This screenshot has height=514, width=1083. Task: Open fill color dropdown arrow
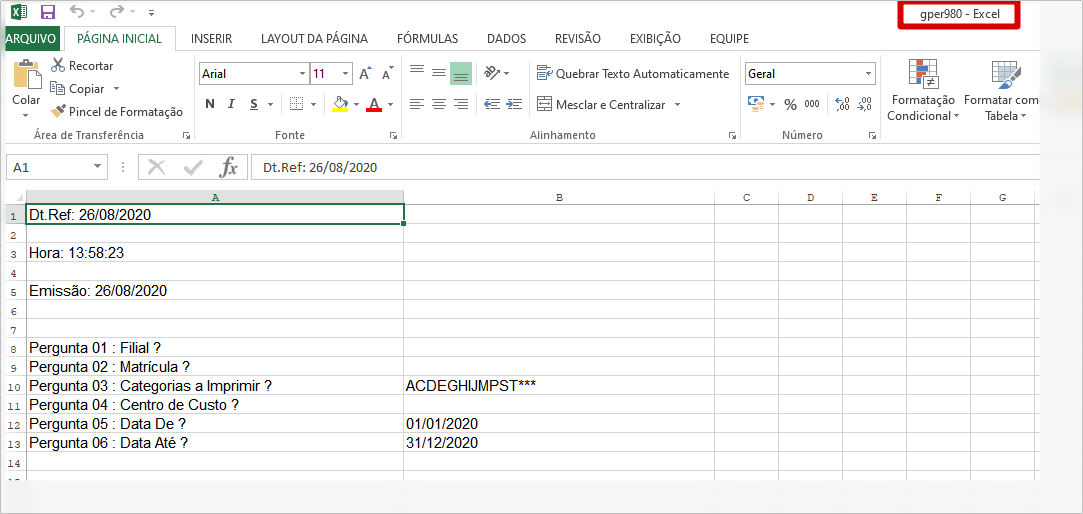(356, 105)
